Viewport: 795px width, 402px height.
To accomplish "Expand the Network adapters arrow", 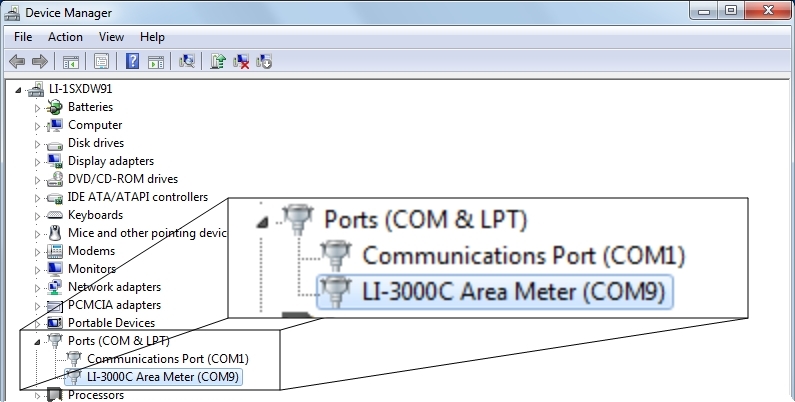I will tap(38, 288).
